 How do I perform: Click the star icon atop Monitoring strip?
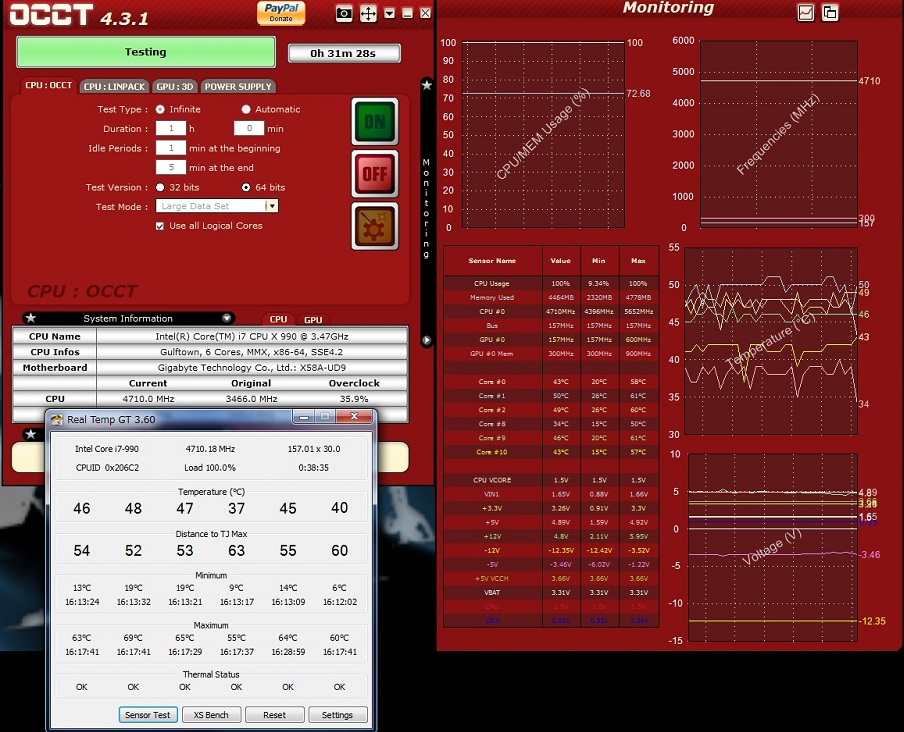[427, 85]
